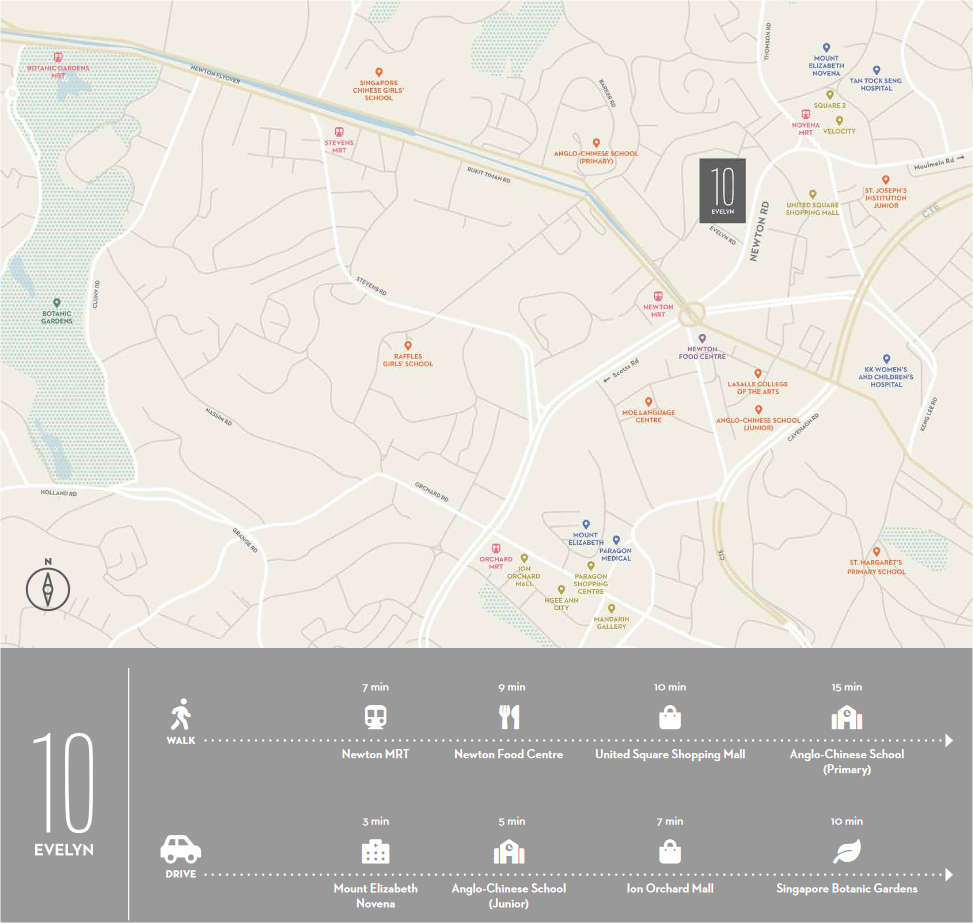Click the Mount Elizabeth Novena map pin
Image resolution: width=973 pixels, height=923 pixels.
tap(826, 48)
